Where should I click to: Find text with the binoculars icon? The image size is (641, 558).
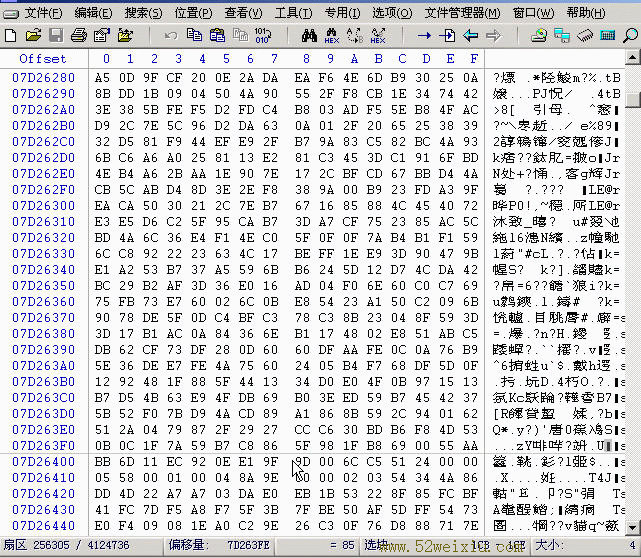309,36
